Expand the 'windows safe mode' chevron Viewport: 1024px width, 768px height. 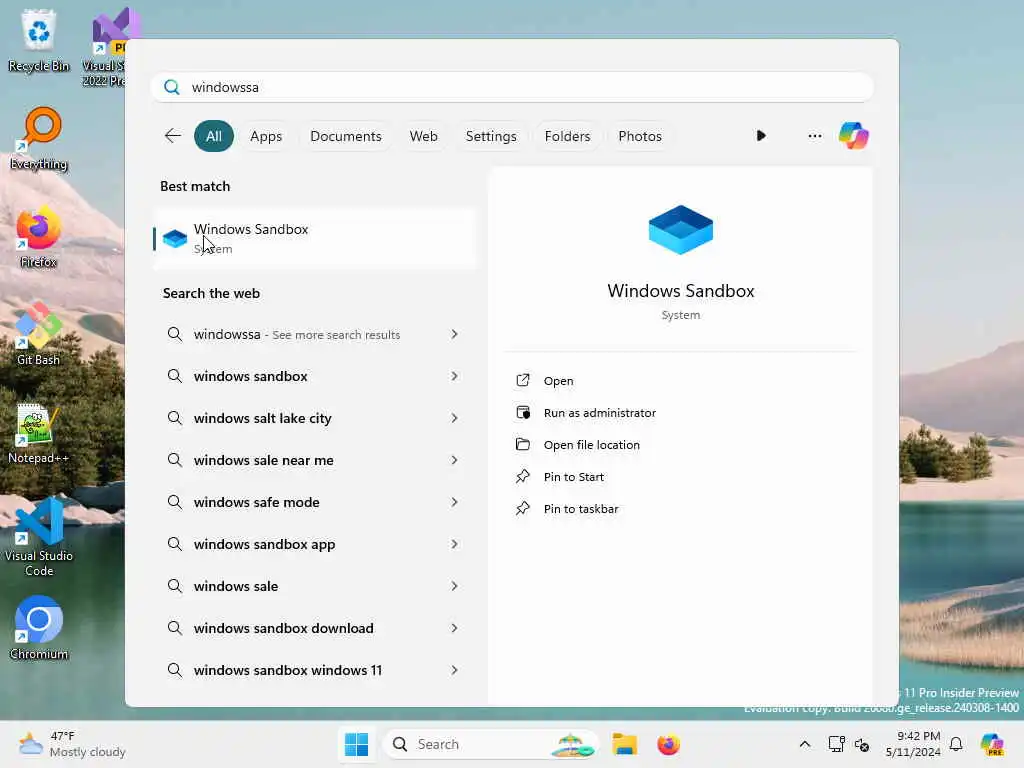(455, 502)
